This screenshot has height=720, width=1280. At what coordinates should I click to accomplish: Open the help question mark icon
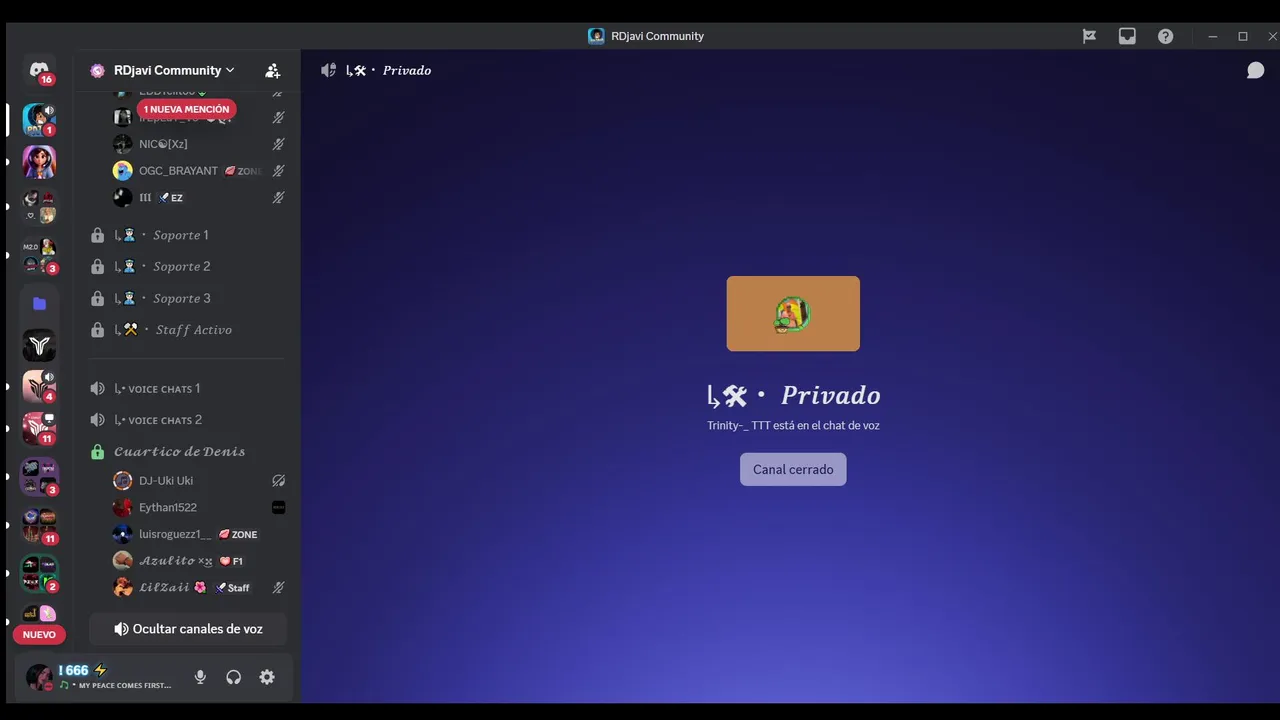[1165, 36]
